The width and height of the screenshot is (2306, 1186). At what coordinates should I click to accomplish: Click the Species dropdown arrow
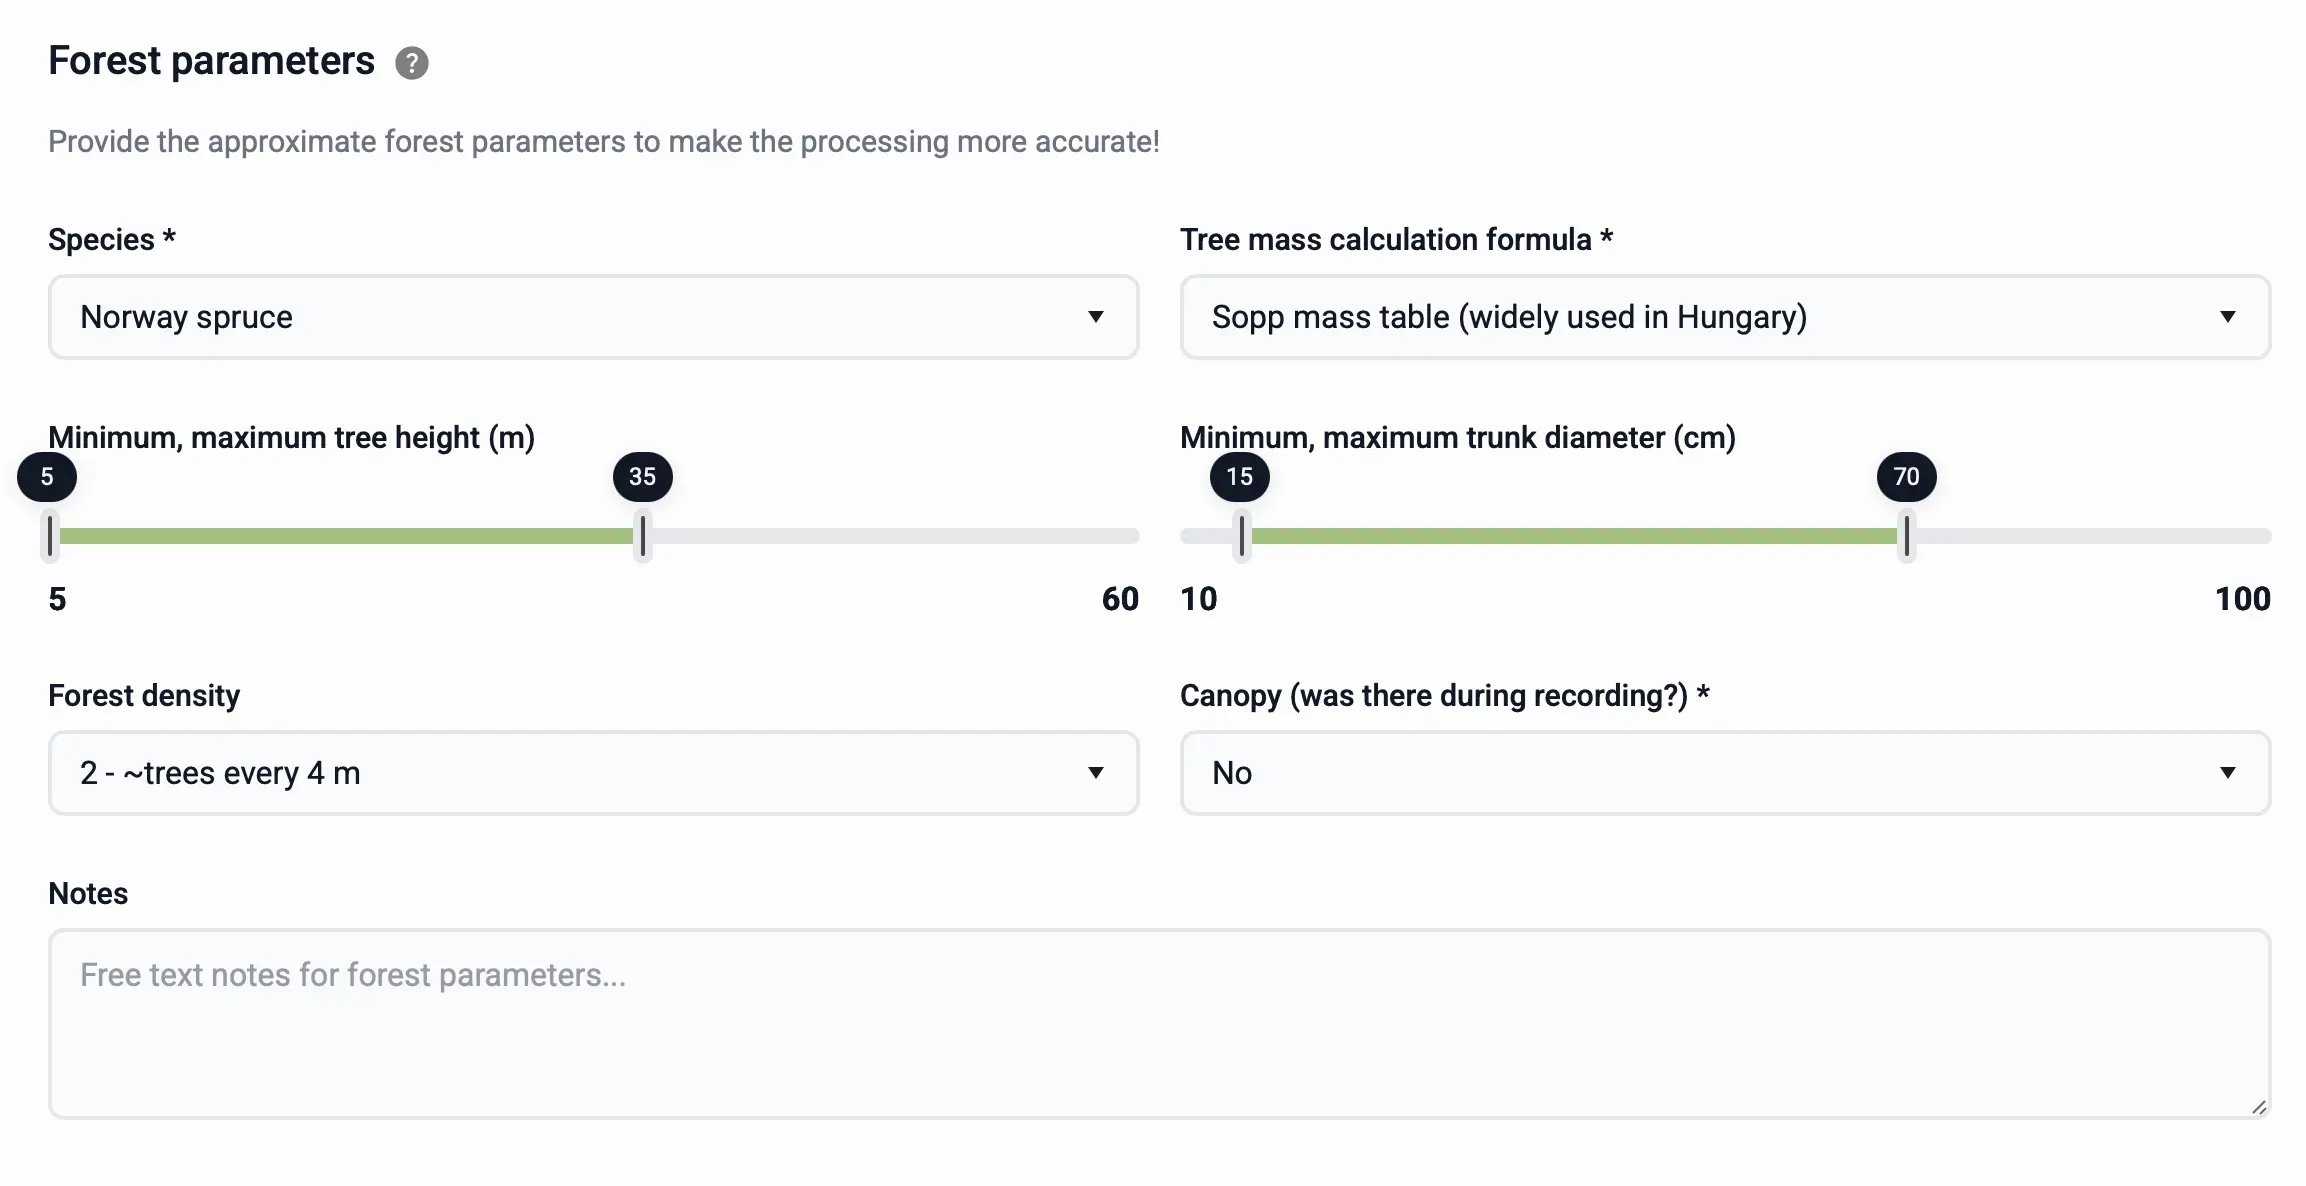[1096, 317]
